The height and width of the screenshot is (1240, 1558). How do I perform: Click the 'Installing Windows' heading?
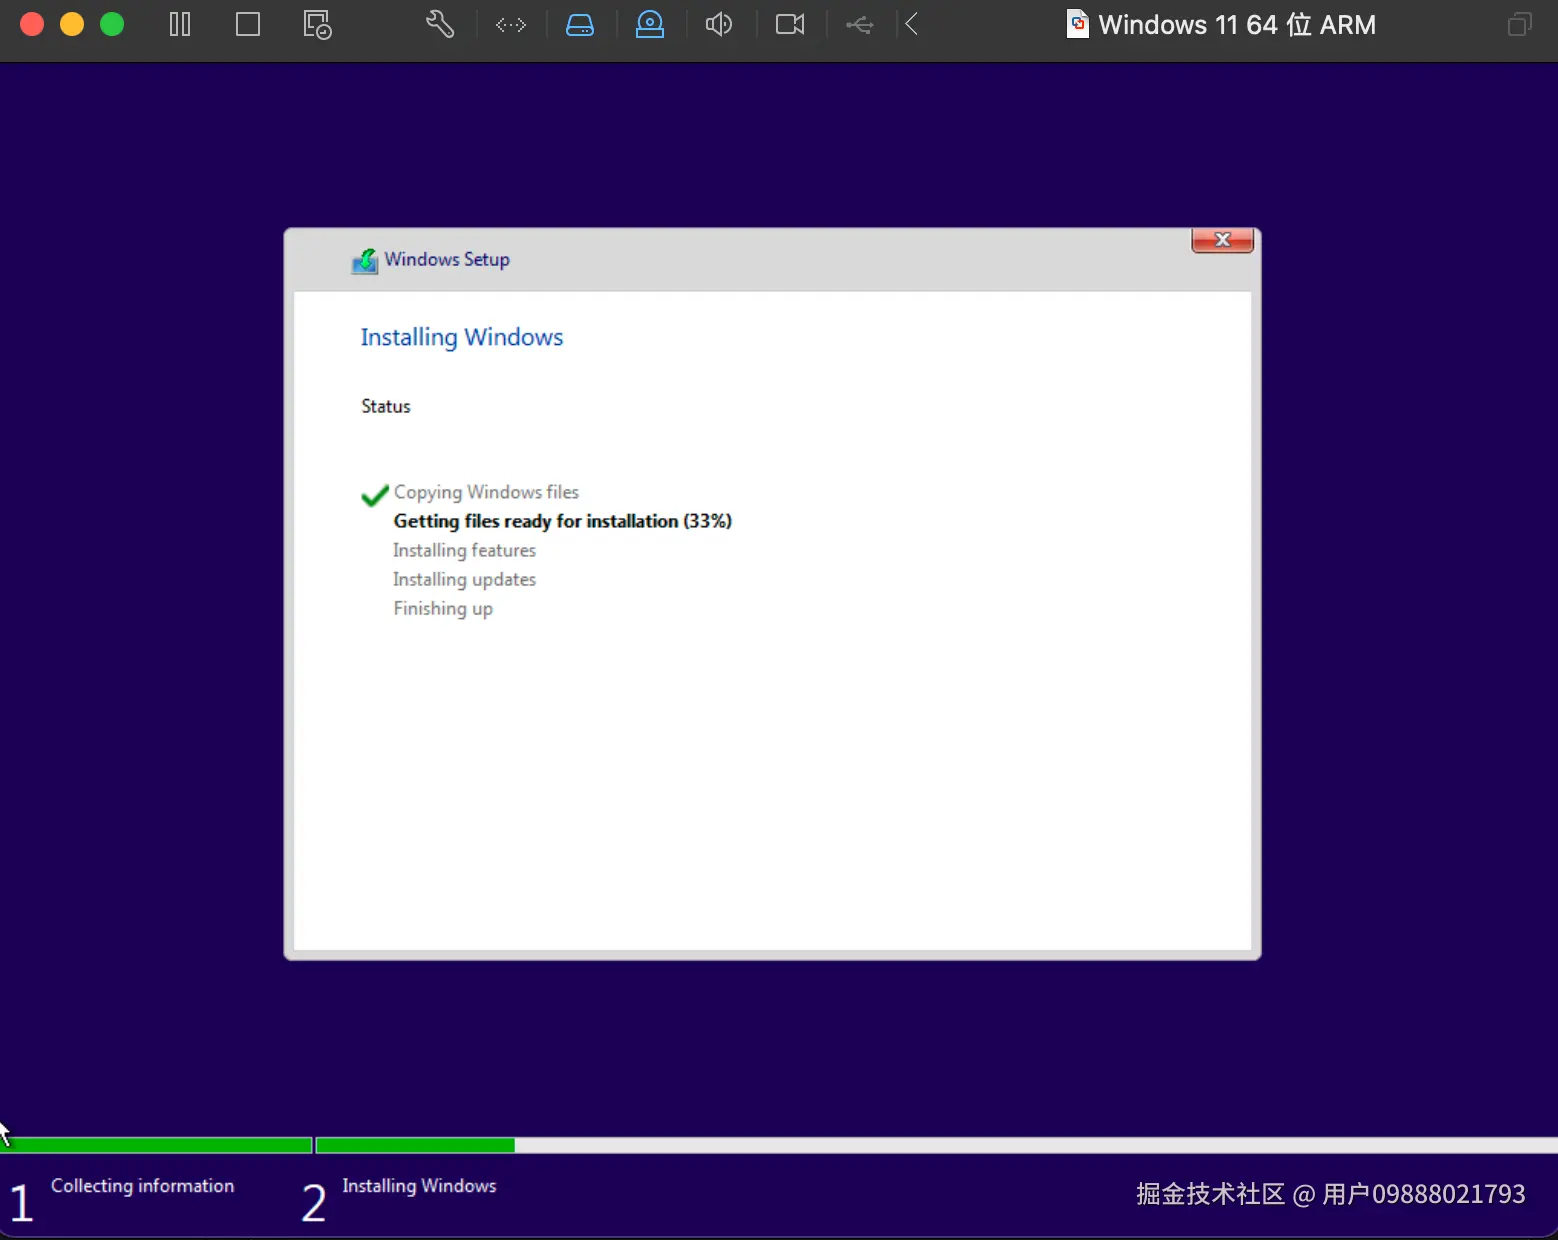point(462,337)
